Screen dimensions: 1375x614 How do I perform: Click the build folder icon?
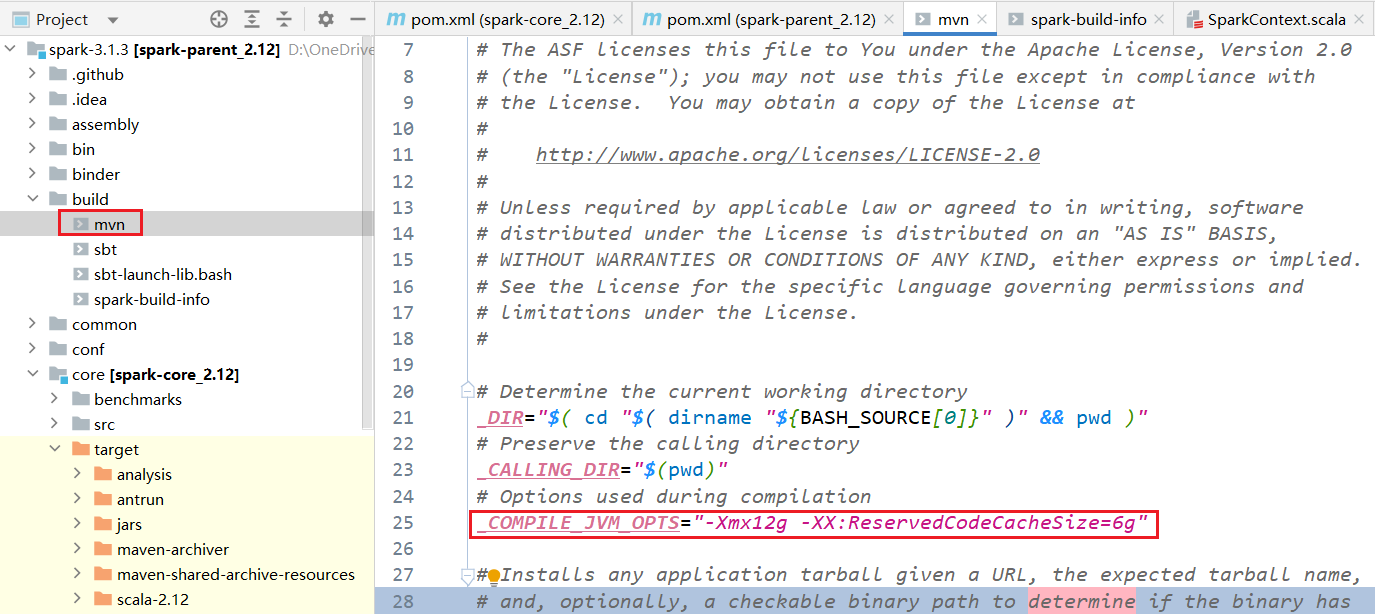pos(56,199)
